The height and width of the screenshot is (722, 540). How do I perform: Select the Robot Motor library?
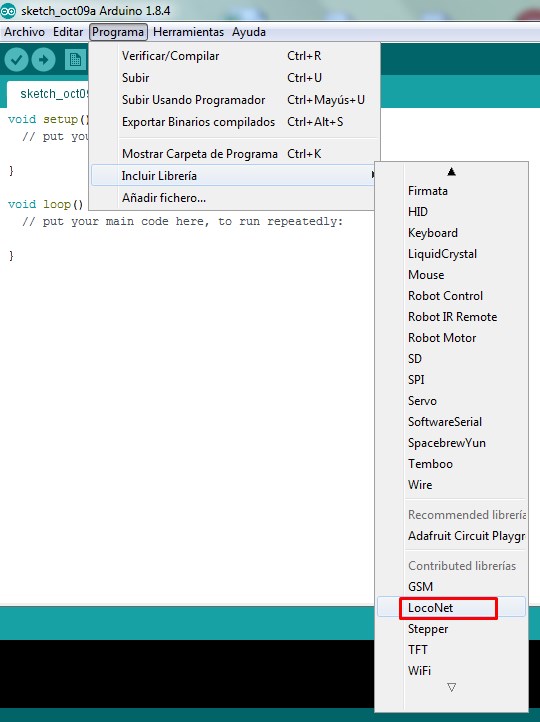(x=451, y=338)
